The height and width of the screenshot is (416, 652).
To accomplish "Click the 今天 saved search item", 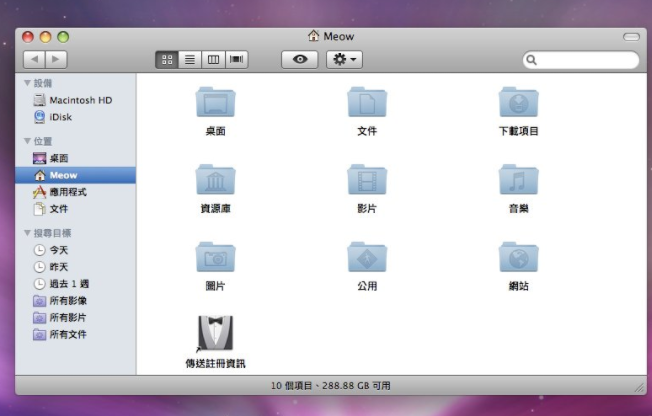I will 59,250.
